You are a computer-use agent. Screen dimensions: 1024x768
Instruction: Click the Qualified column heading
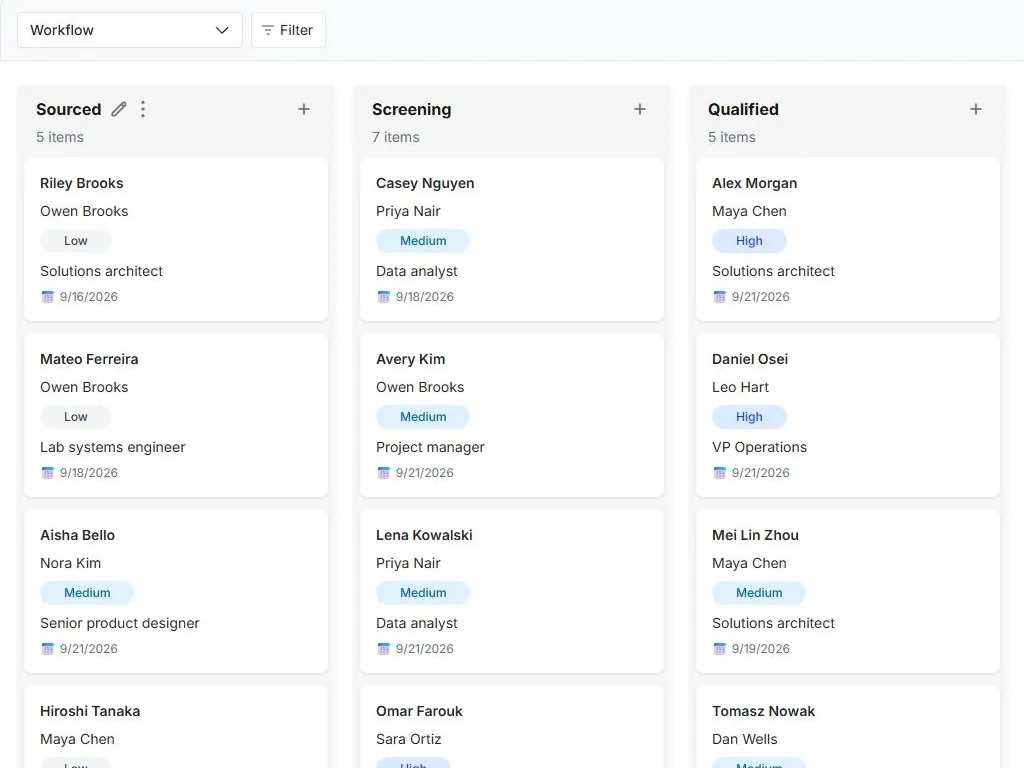(743, 109)
